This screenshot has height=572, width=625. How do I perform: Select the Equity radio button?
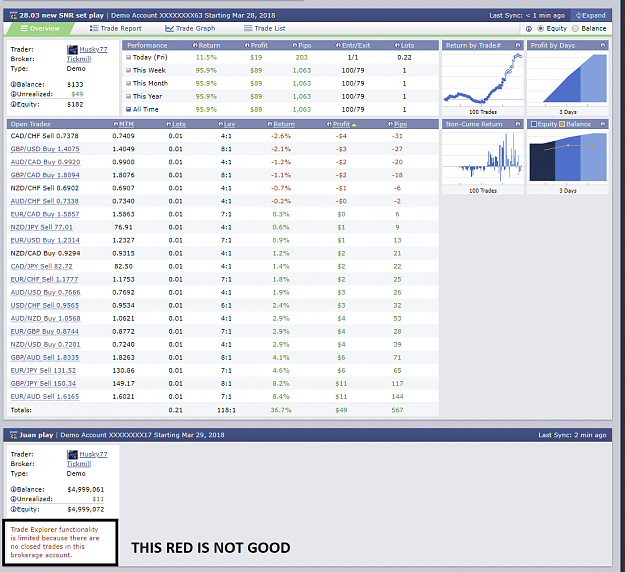(x=540, y=29)
